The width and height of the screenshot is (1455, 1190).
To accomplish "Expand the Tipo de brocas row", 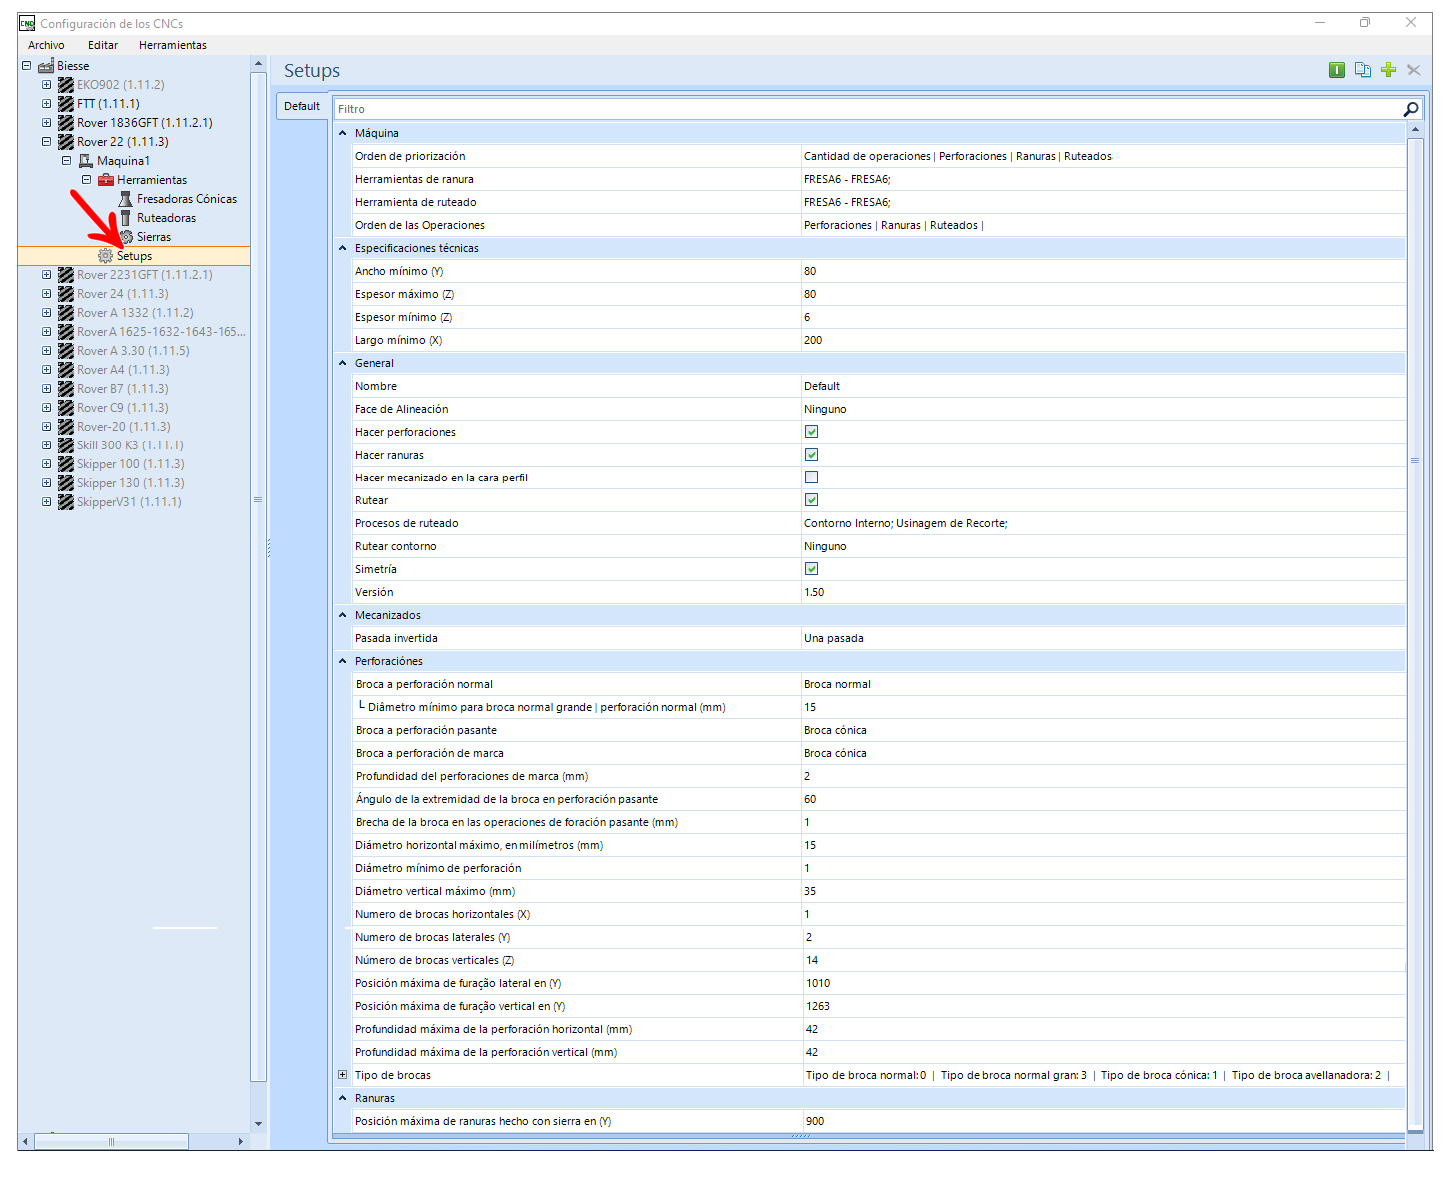I will (342, 1075).
